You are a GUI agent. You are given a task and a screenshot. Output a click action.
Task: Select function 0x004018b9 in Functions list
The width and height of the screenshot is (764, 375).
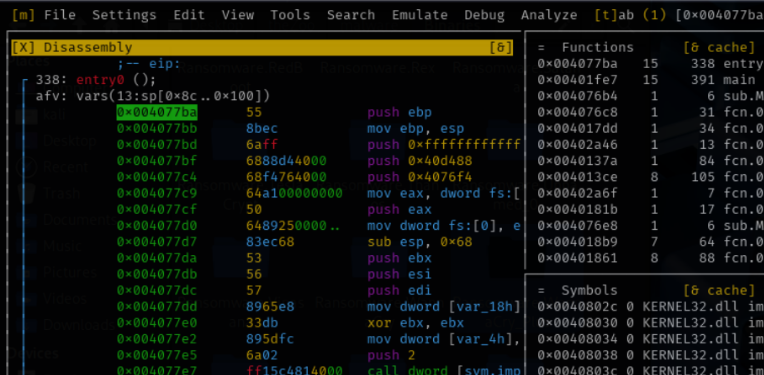pos(650,242)
